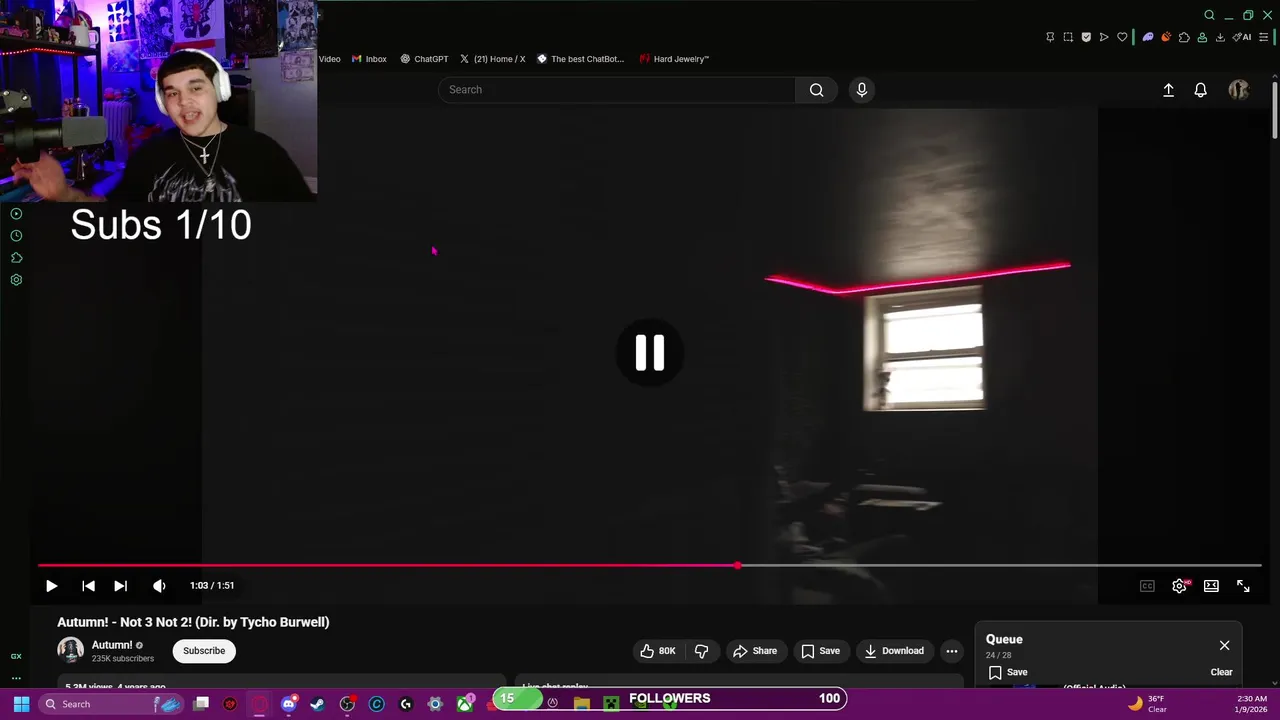Open the History clock sidebar icon
1280x720 pixels.
tap(16, 236)
